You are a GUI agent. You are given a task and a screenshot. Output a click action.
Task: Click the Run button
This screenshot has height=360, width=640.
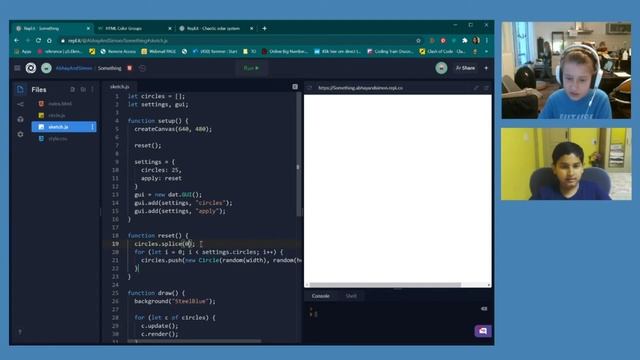(x=251, y=68)
